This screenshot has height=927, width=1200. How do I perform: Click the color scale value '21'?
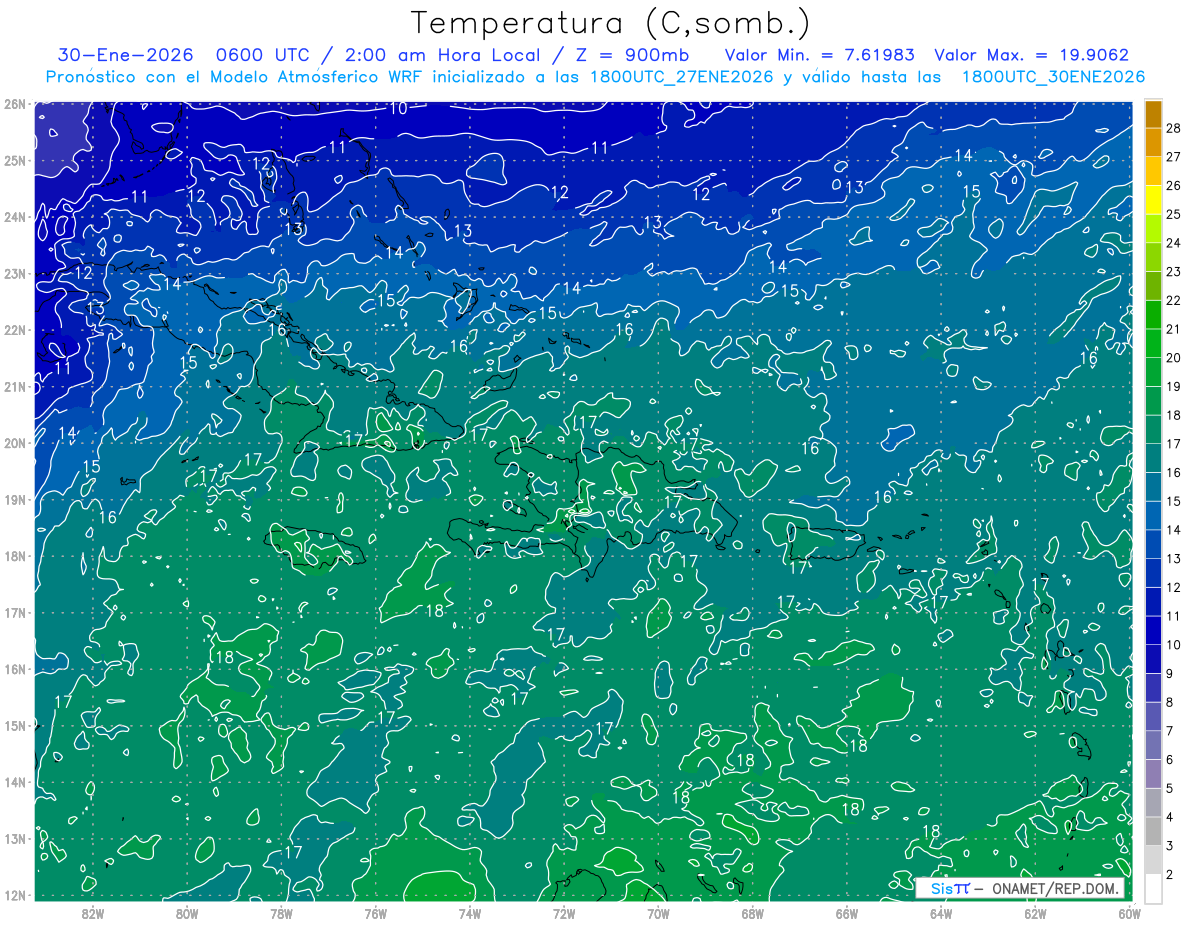click(1174, 329)
